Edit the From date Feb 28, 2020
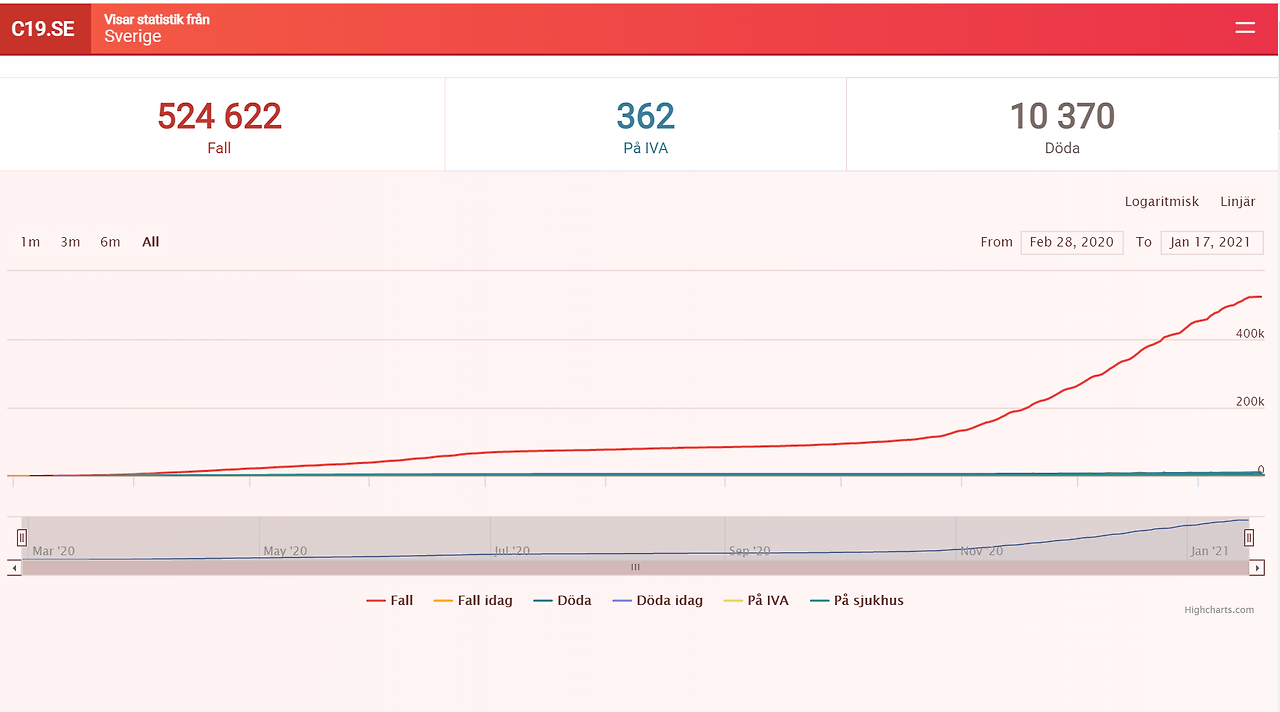Viewport: 1280px width, 712px height. pyautogui.click(x=1072, y=242)
